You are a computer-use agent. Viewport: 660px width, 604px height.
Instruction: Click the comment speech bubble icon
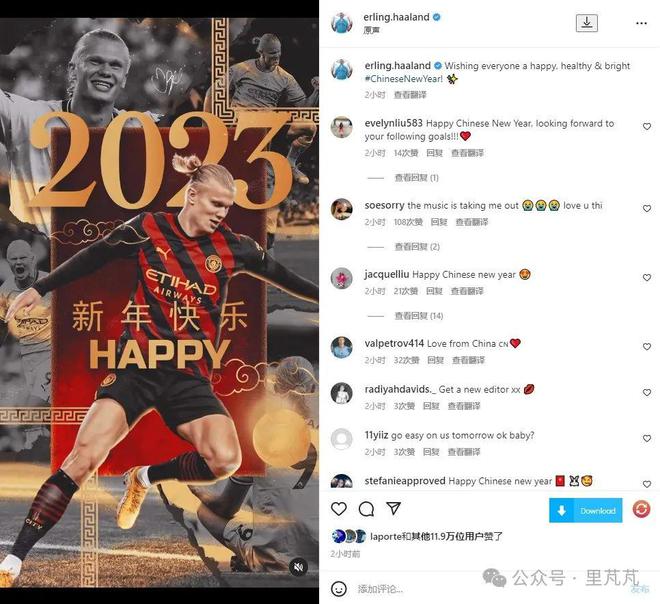(x=366, y=508)
